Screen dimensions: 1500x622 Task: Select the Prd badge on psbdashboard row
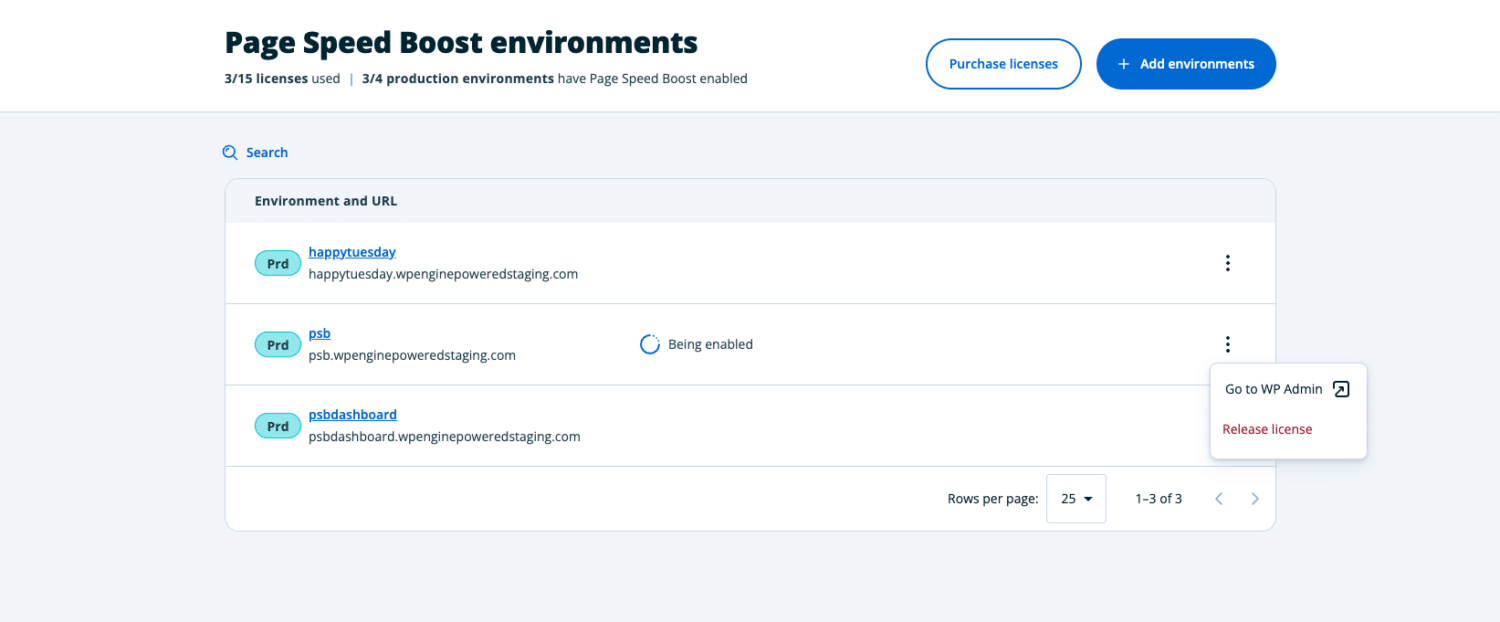point(277,425)
